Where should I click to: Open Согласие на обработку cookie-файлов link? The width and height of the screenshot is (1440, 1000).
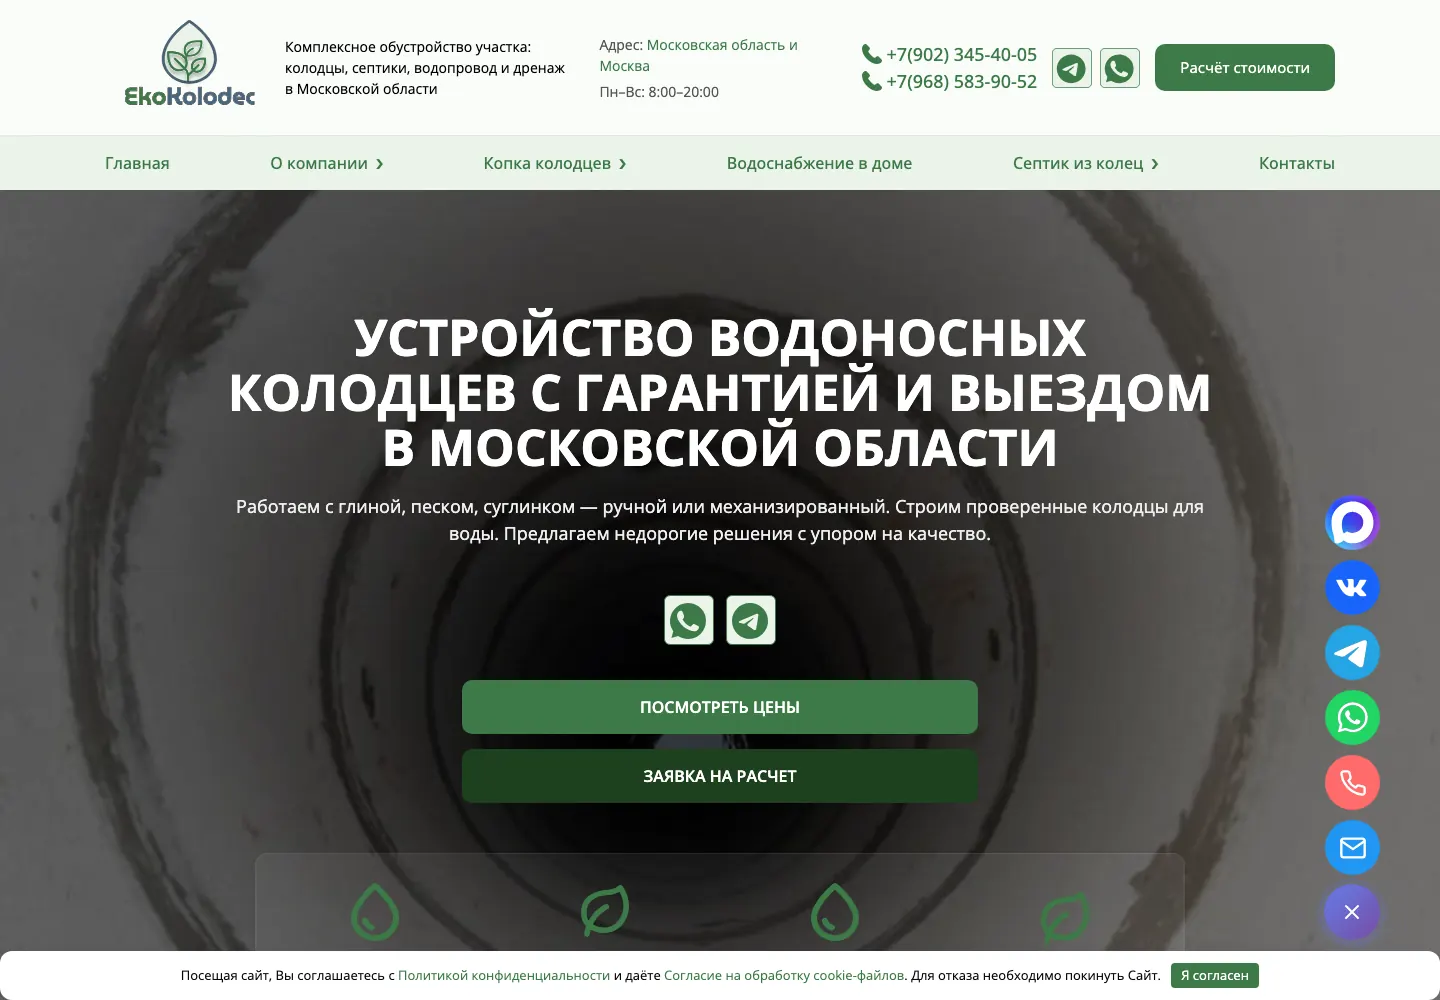(784, 975)
